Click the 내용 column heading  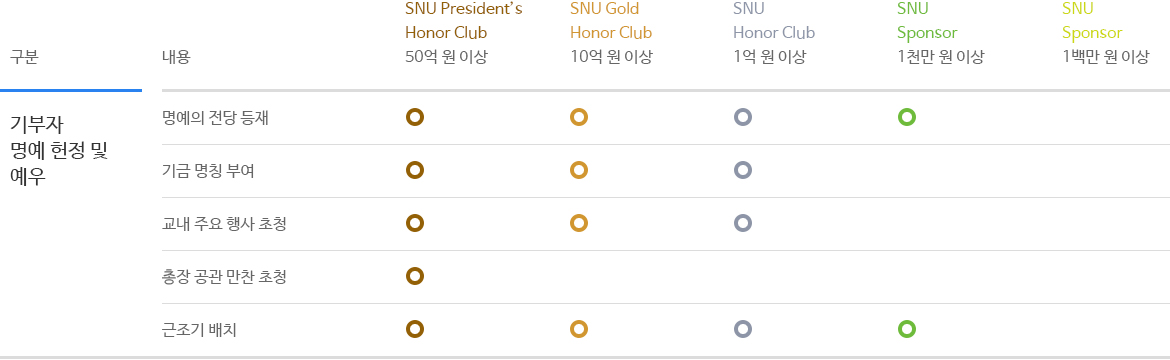pyautogui.click(x=176, y=57)
